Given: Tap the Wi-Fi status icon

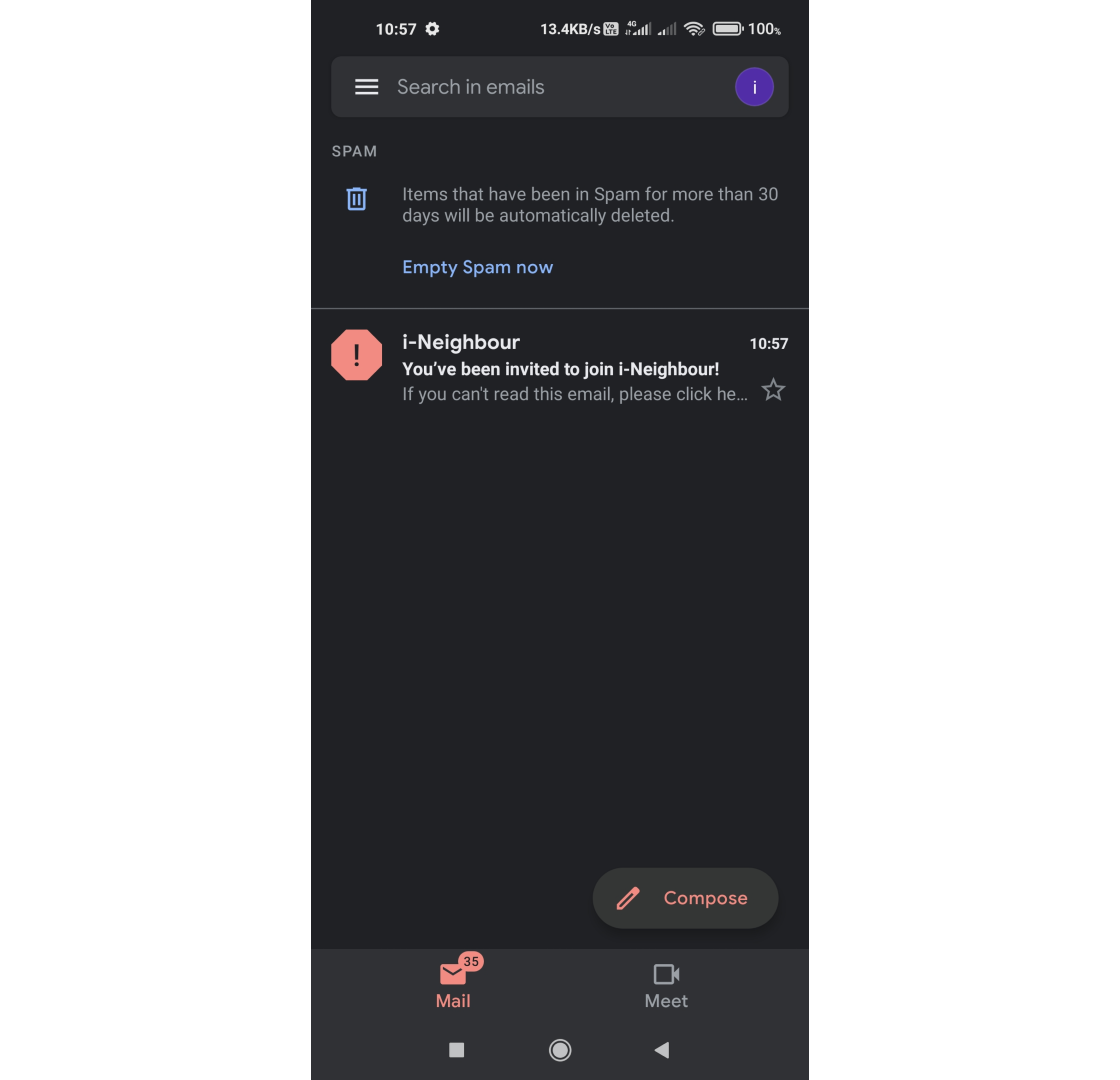Looking at the screenshot, I should point(694,29).
